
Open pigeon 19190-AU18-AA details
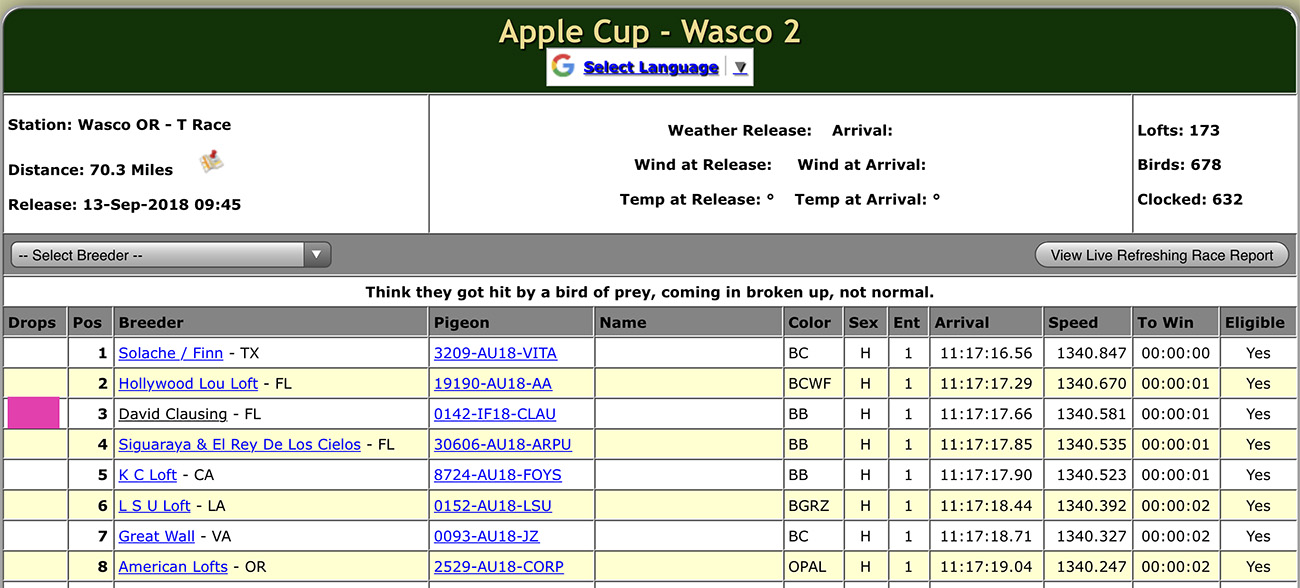click(493, 384)
